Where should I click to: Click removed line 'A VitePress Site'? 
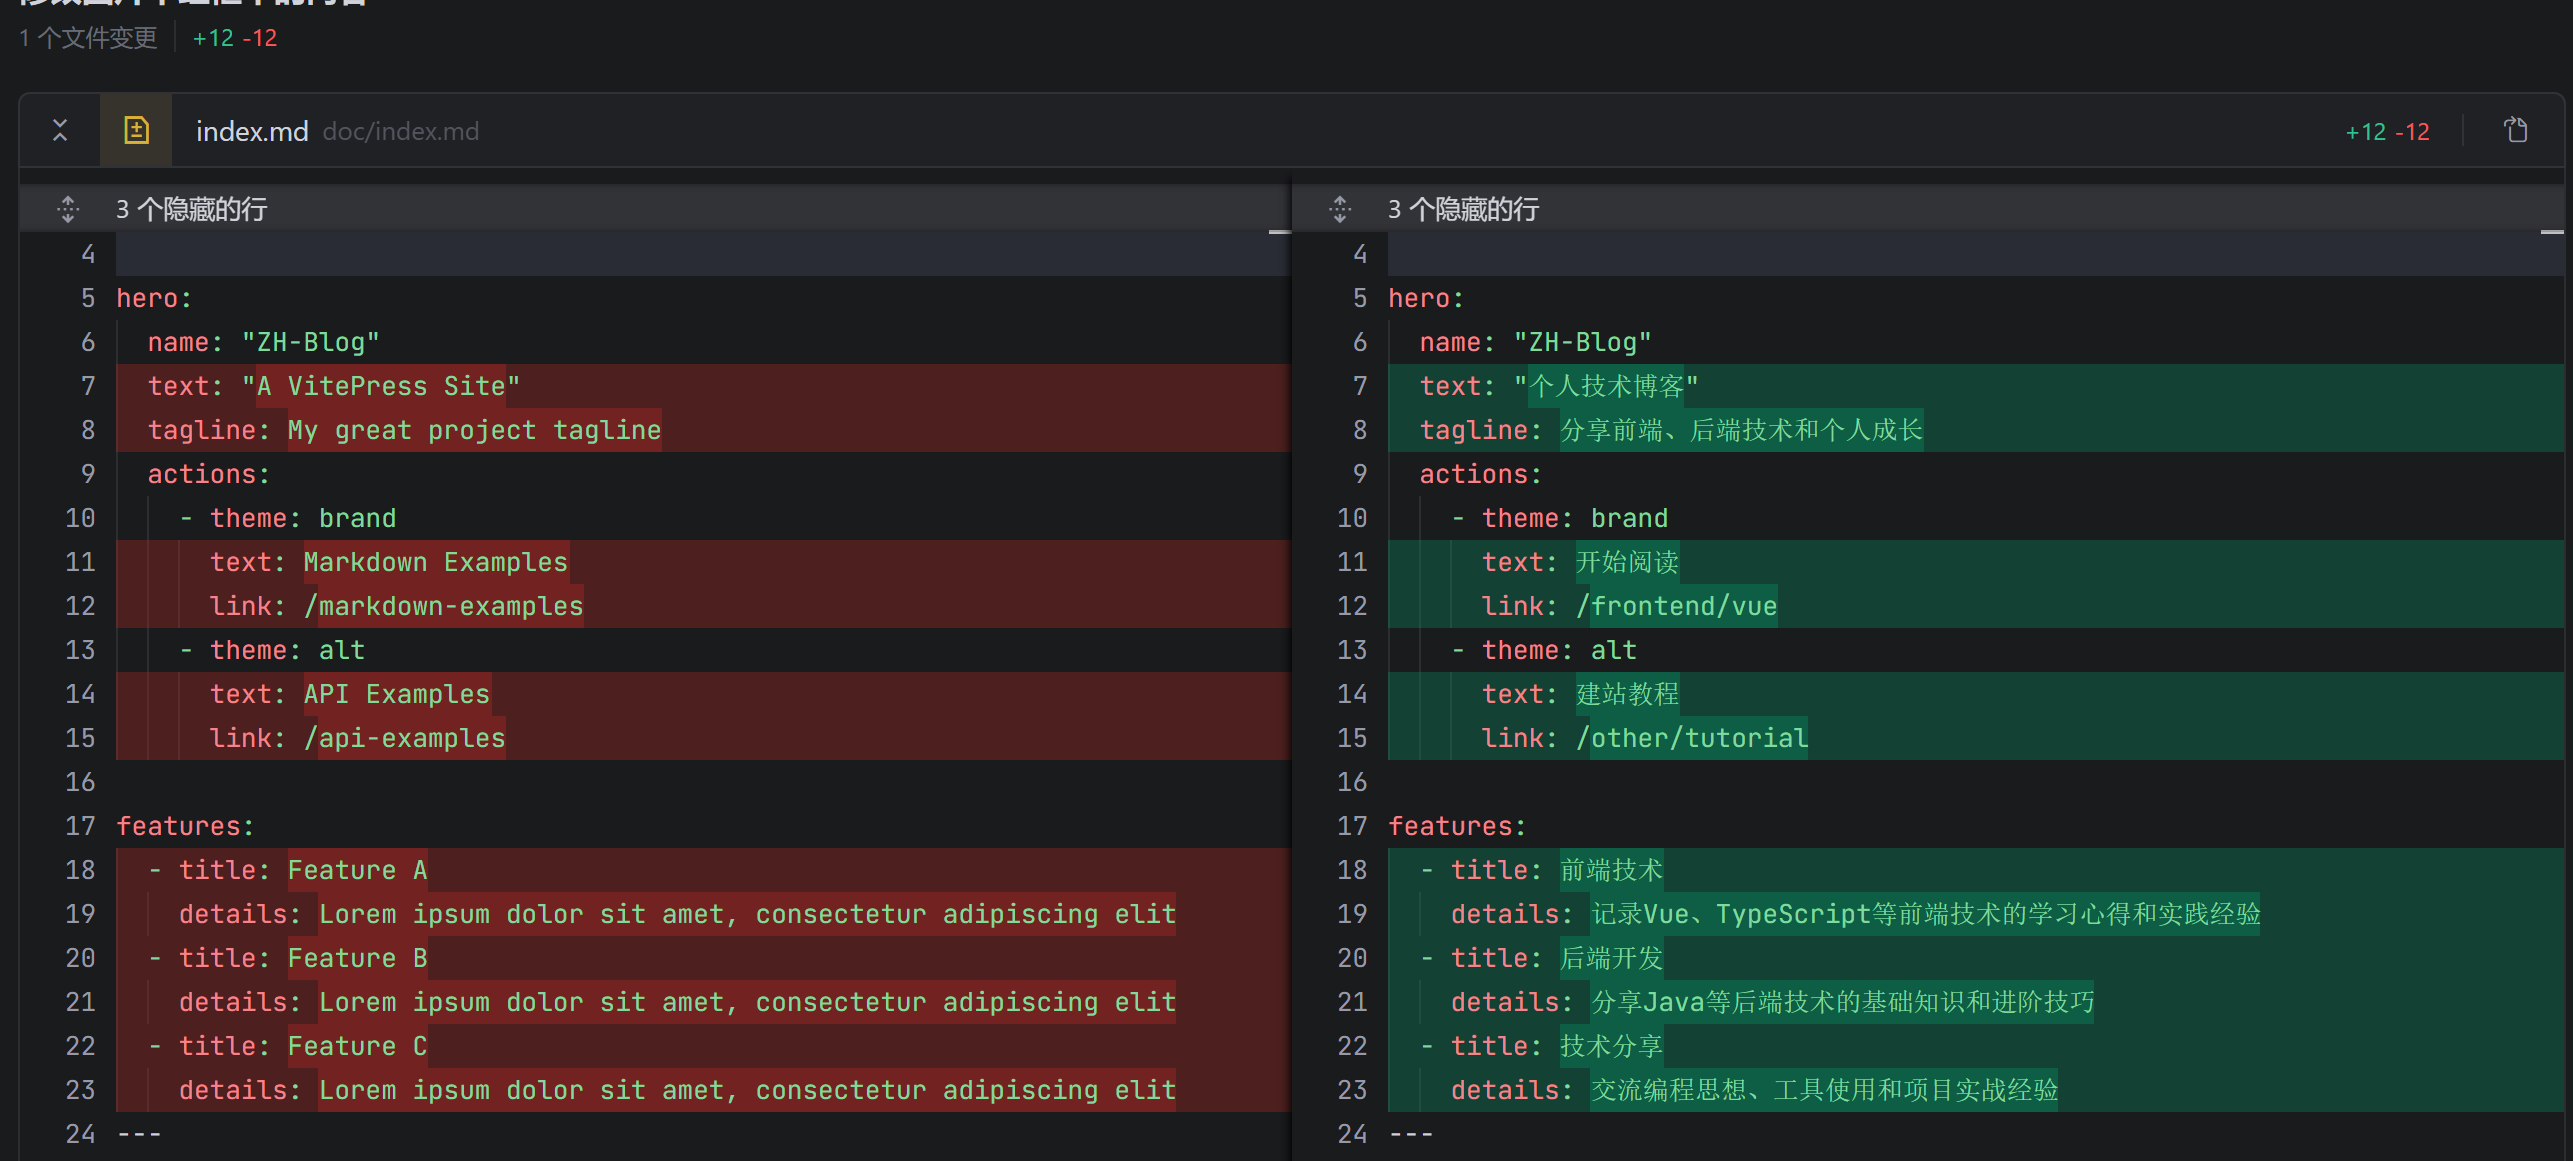pos(380,386)
